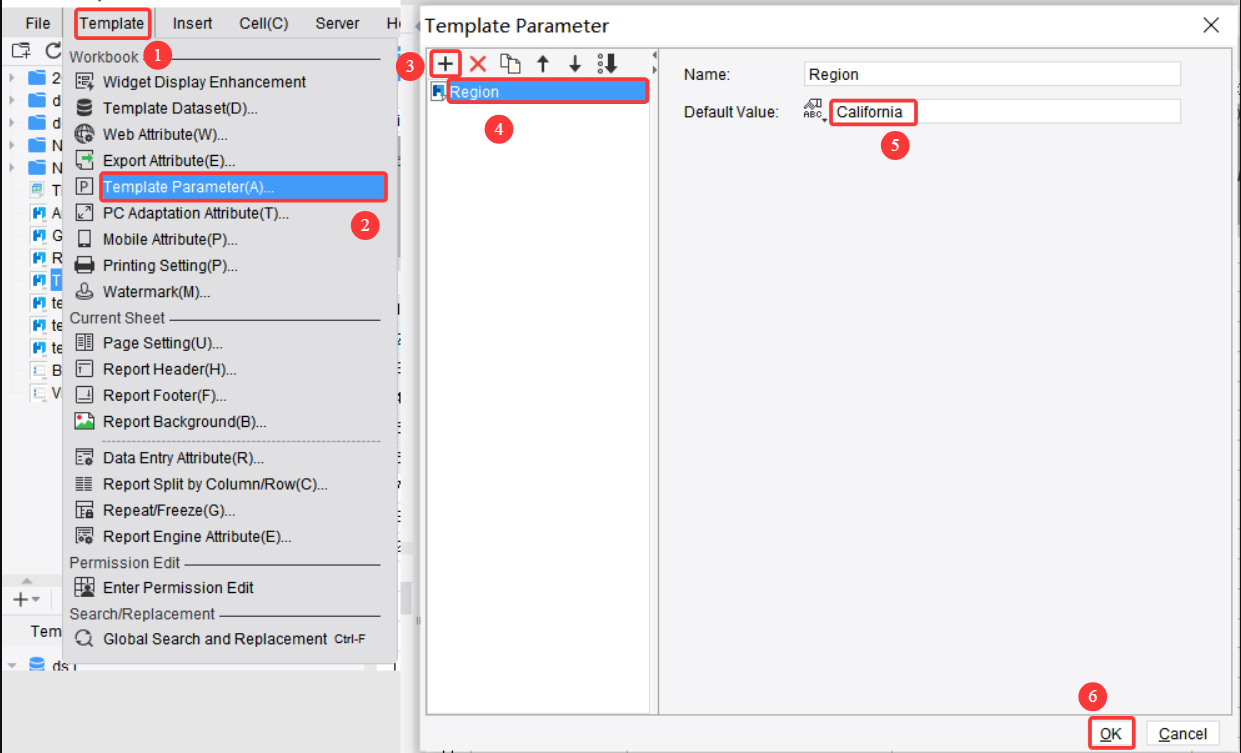Open the Insert menu
This screenshot has width=1241, height=753.
(192, 22)
